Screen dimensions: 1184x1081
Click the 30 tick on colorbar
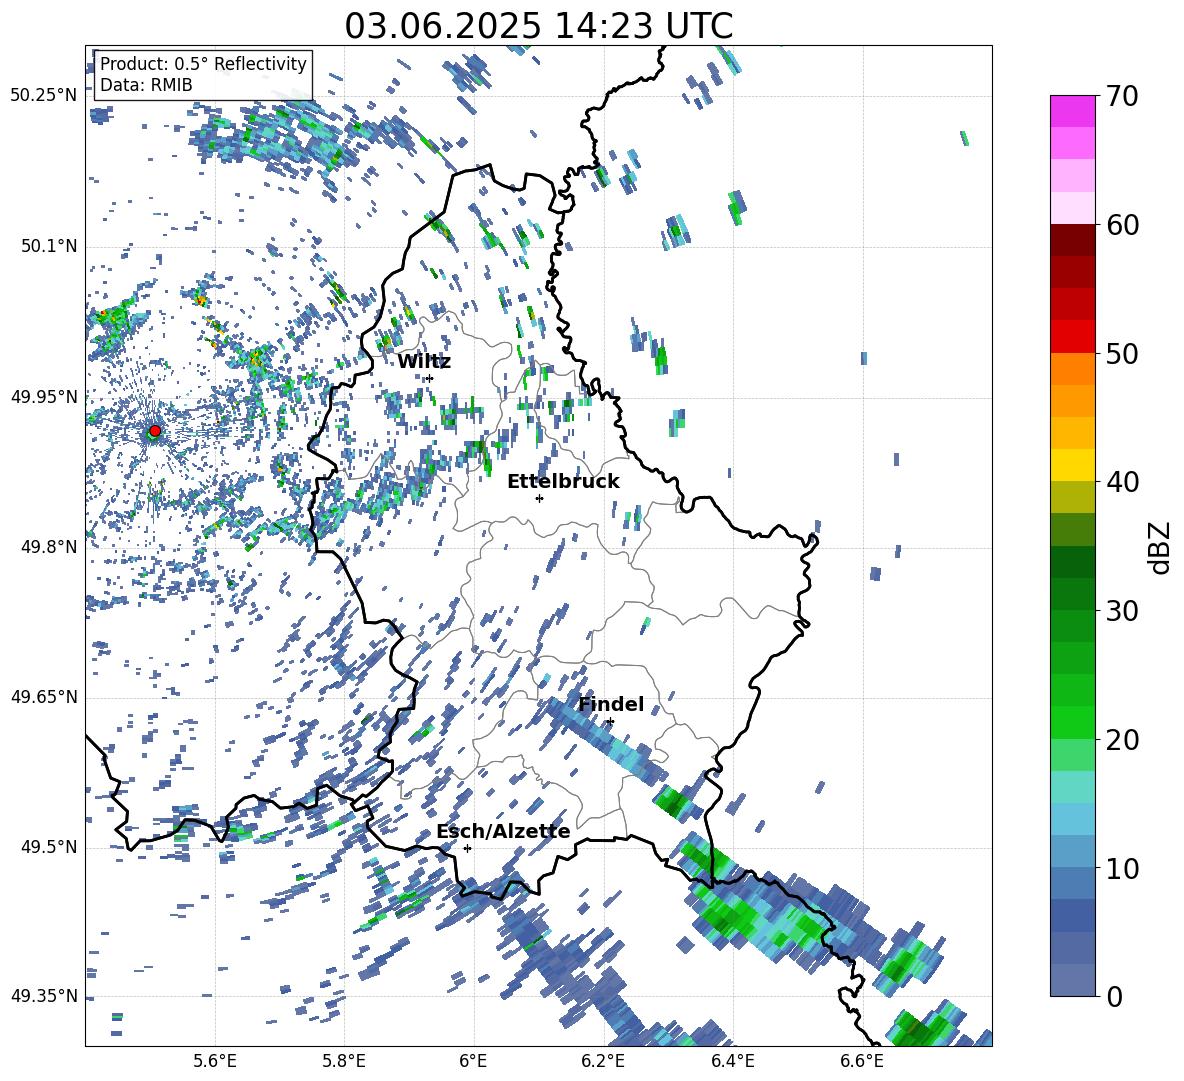click(x=1121, y=611)
